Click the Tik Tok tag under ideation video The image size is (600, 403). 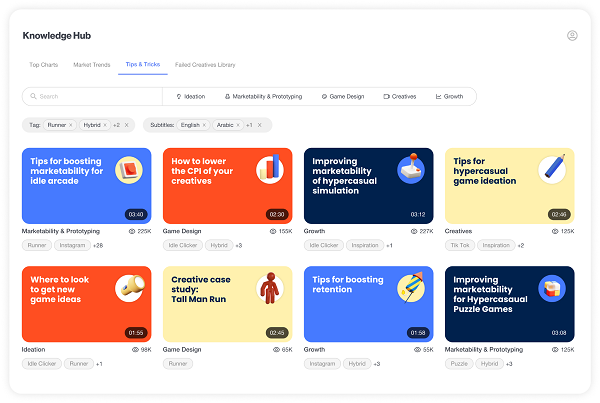(x=461, y=245)
